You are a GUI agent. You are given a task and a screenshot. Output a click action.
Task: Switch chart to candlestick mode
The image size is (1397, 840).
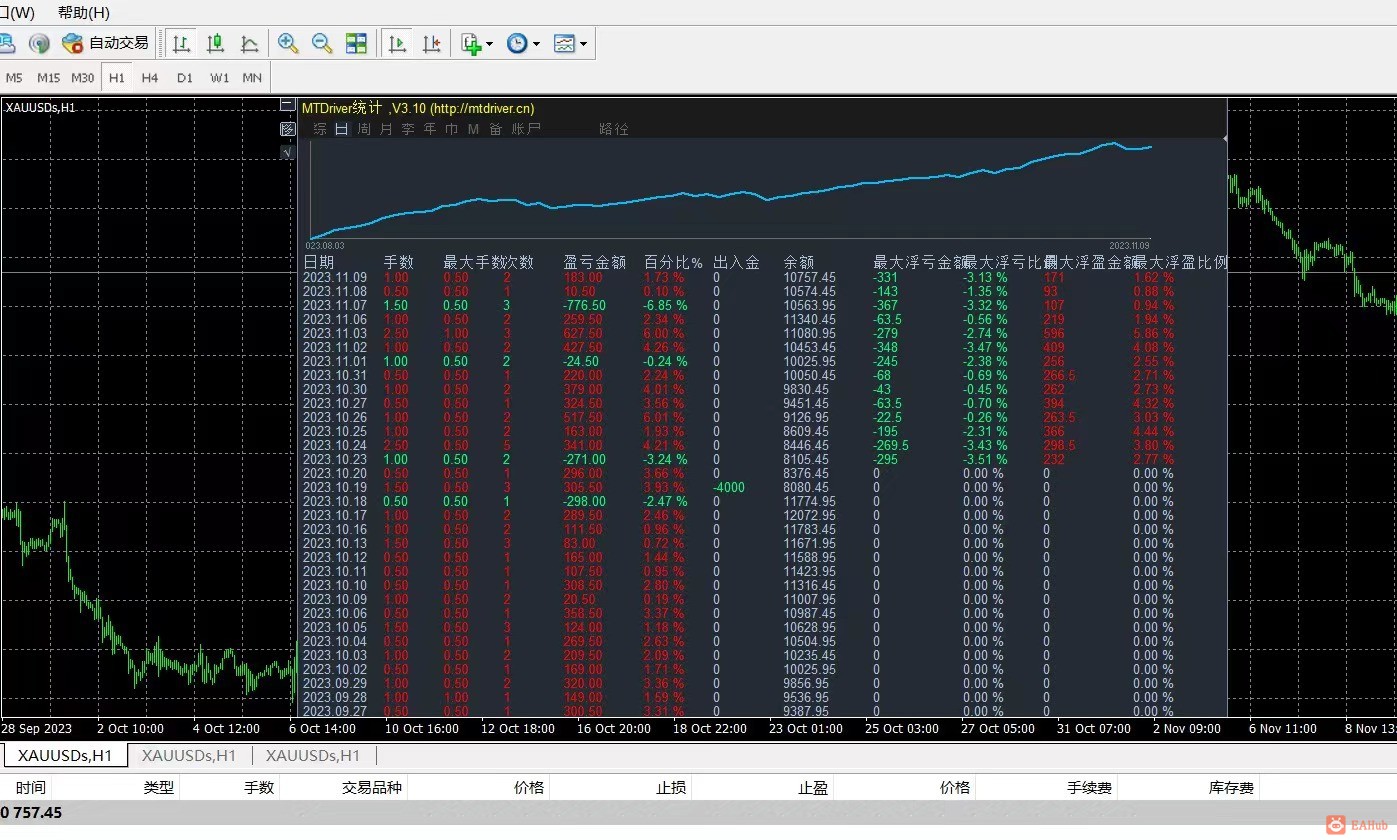(215, 43)
